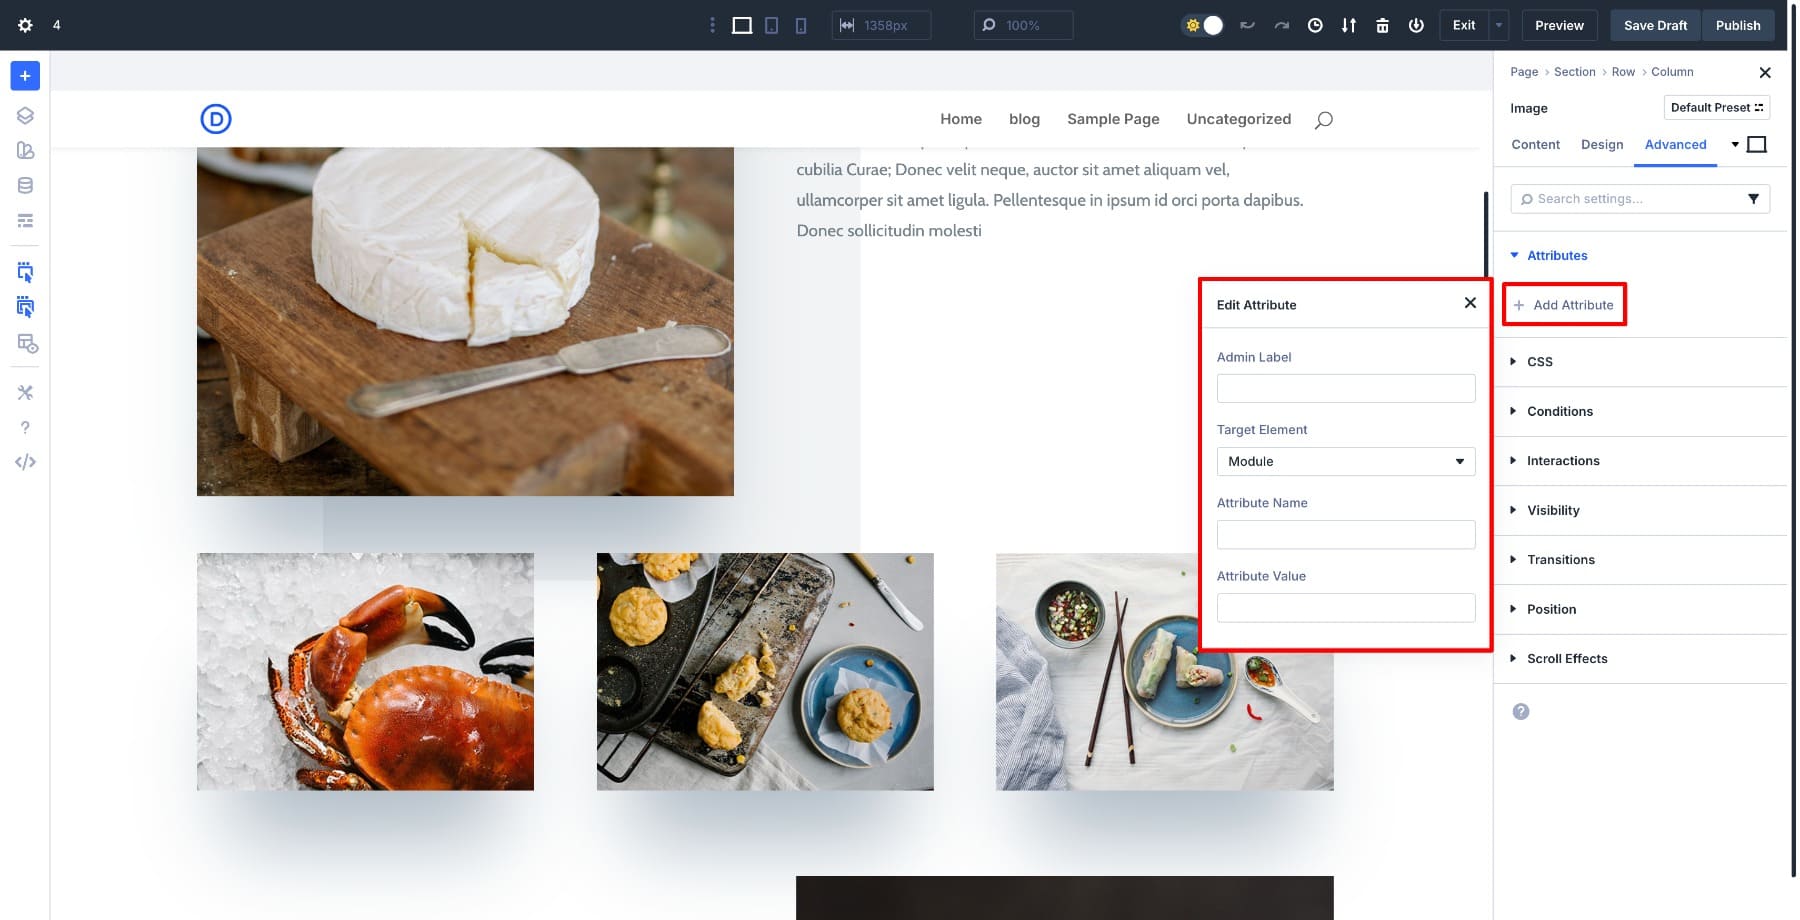Screen dimensions: 1800x920
Task: Open the Layers icon in left sidebar
Action: tap(25, 116)
